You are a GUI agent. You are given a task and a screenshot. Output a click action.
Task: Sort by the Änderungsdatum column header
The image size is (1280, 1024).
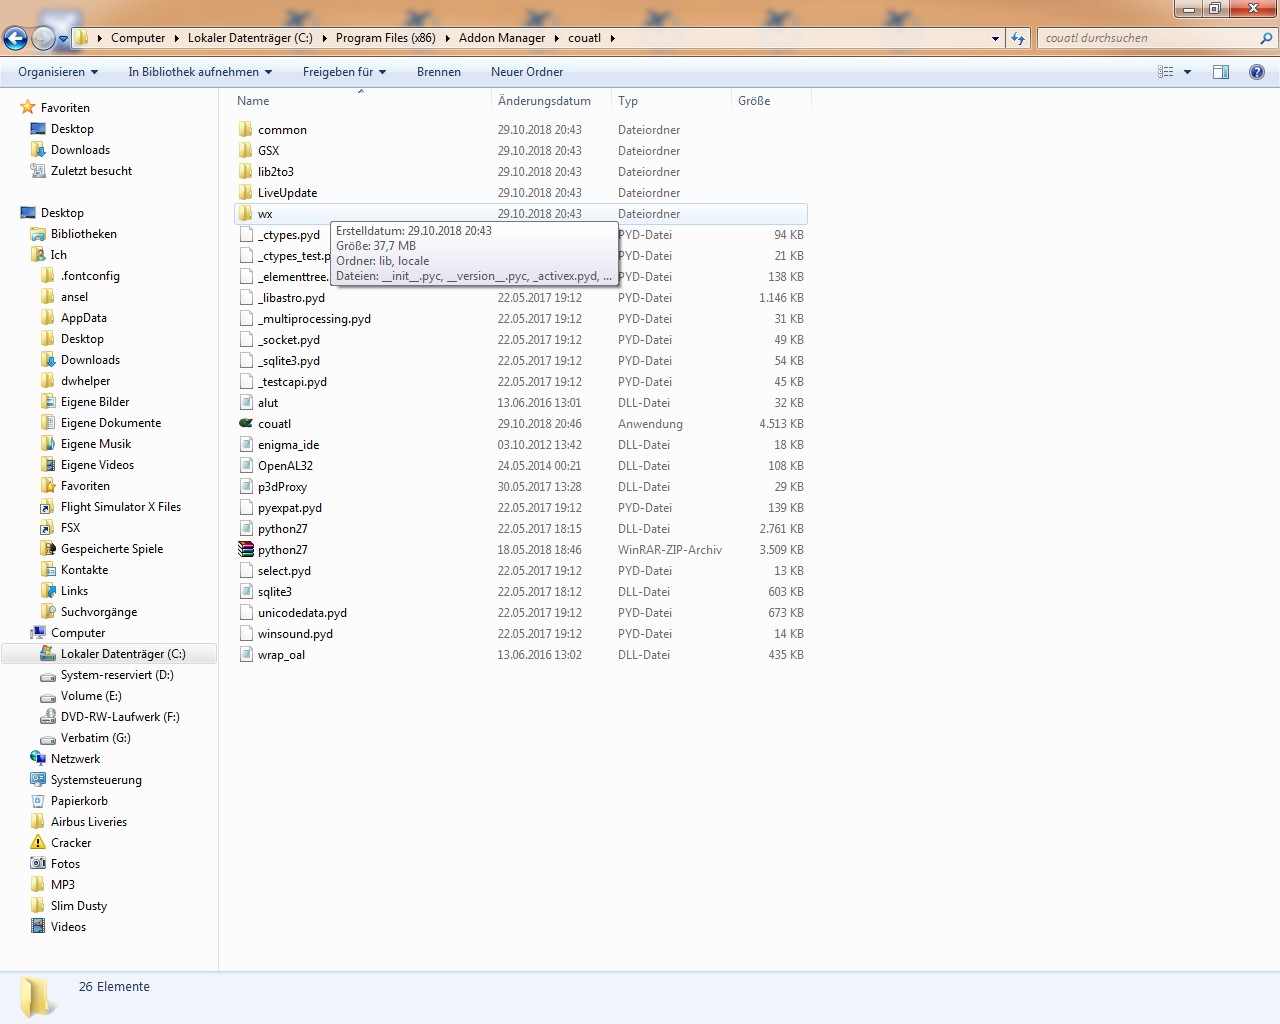coord(544,101)
